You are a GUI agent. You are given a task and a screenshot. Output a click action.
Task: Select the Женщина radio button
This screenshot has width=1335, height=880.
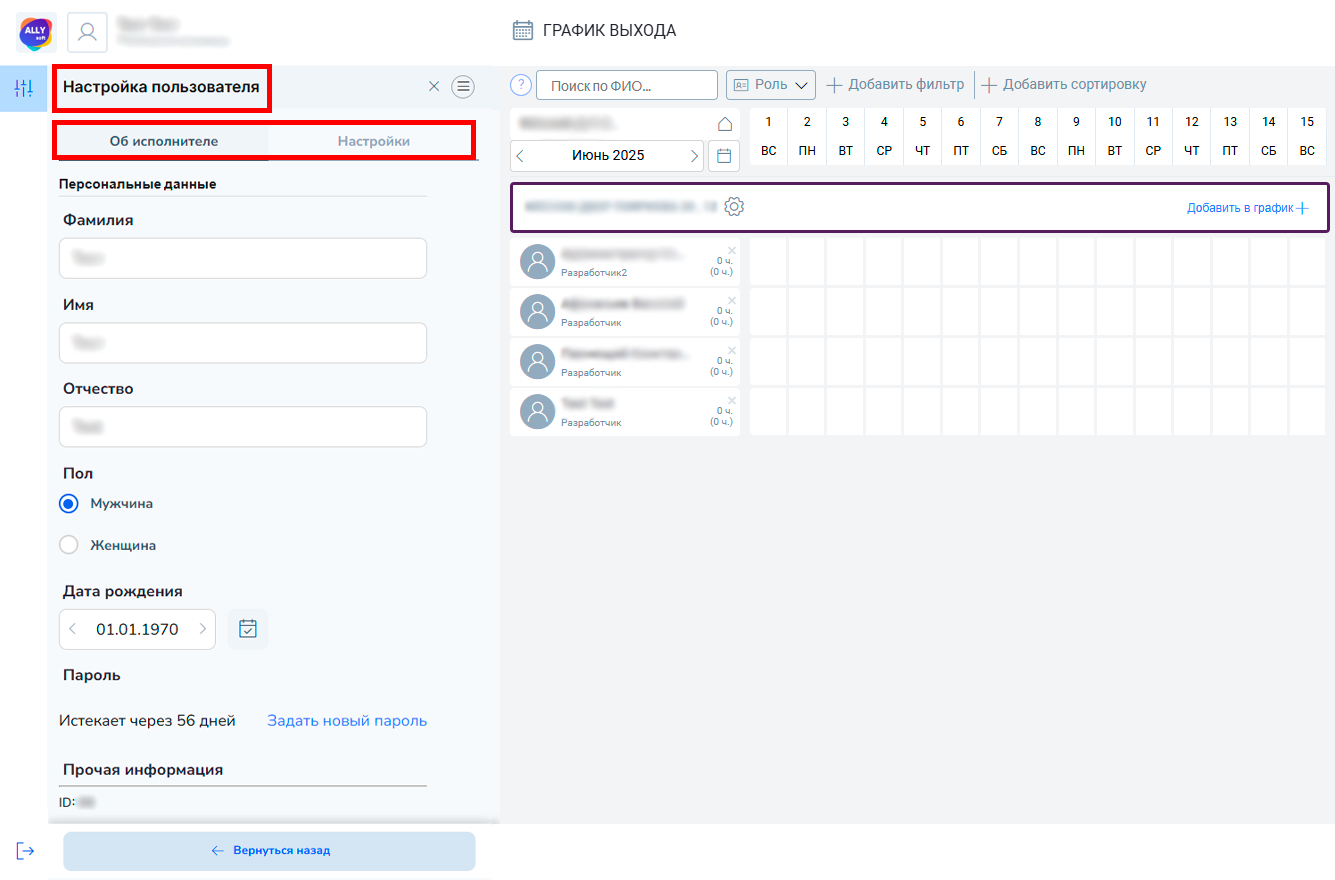[x=69, y=546]
